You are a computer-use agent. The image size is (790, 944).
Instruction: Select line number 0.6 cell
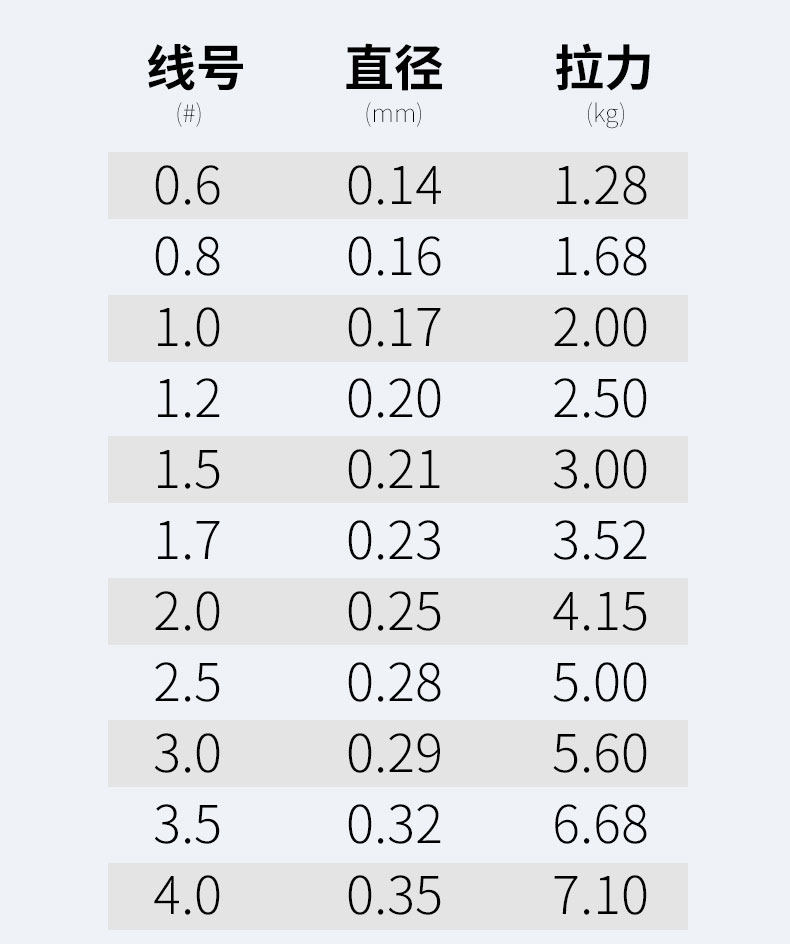tap(187, 186)
